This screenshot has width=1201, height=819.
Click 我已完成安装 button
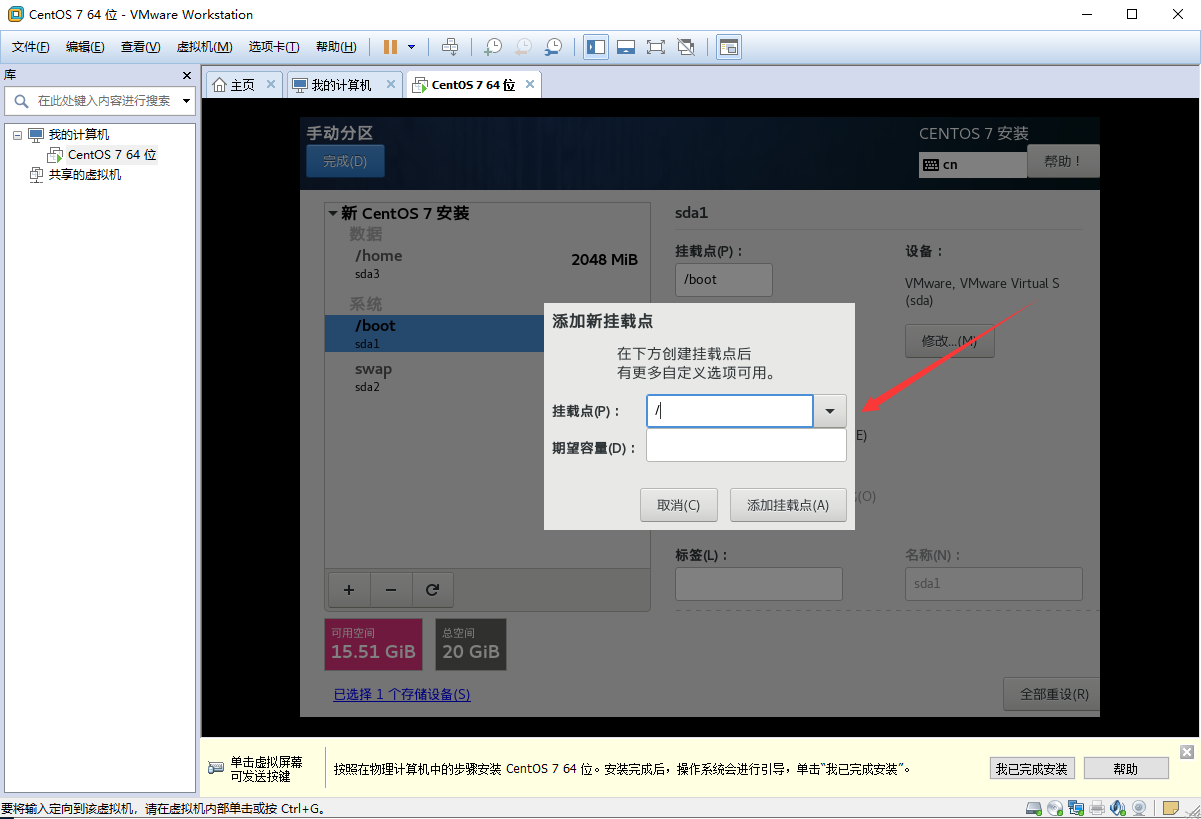click(1032, 769)
